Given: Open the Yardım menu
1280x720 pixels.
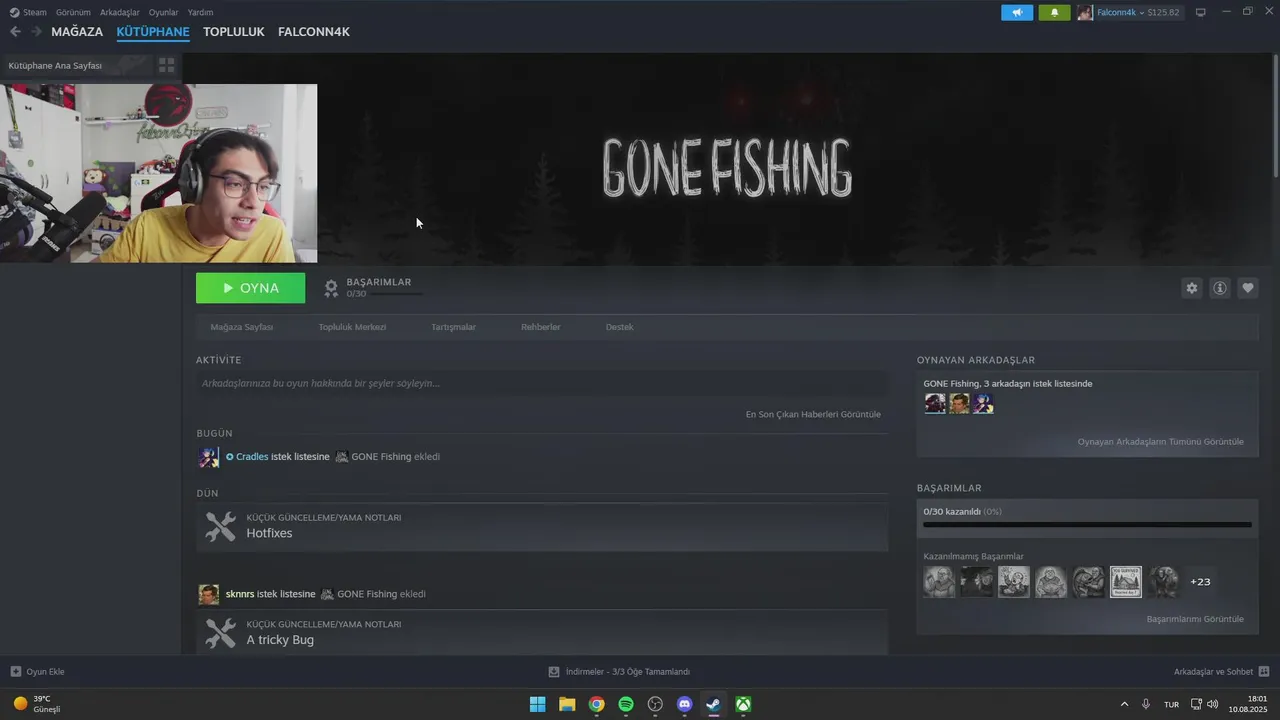Looking at the screenshot, I should 200,12.
